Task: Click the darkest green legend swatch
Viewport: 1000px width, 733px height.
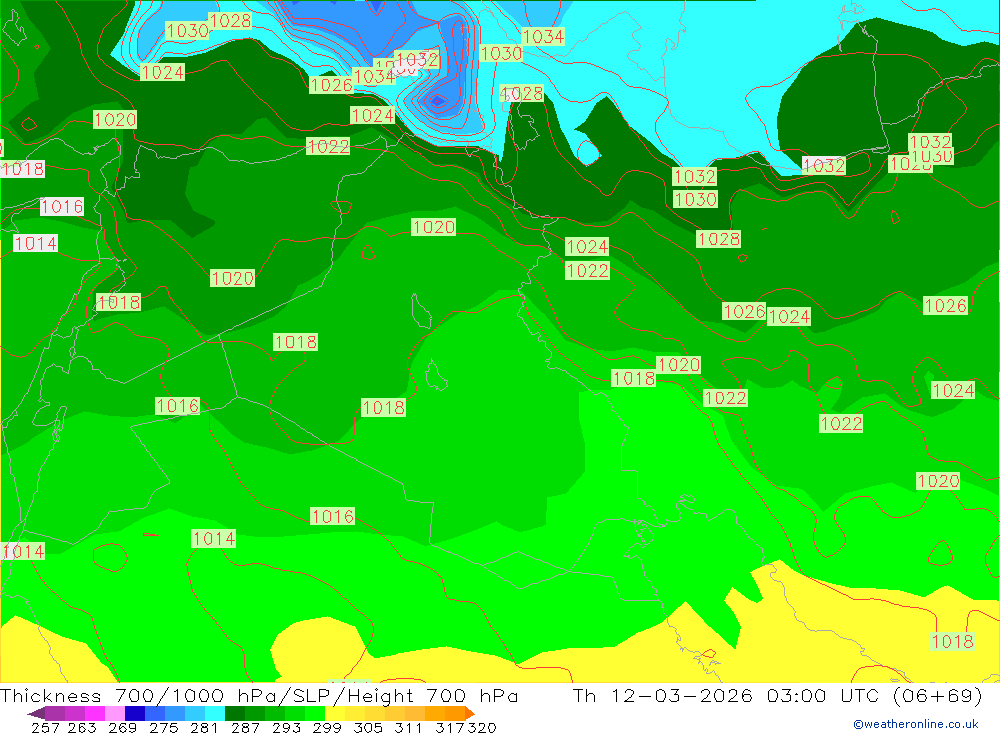Action: coord(235,713)
